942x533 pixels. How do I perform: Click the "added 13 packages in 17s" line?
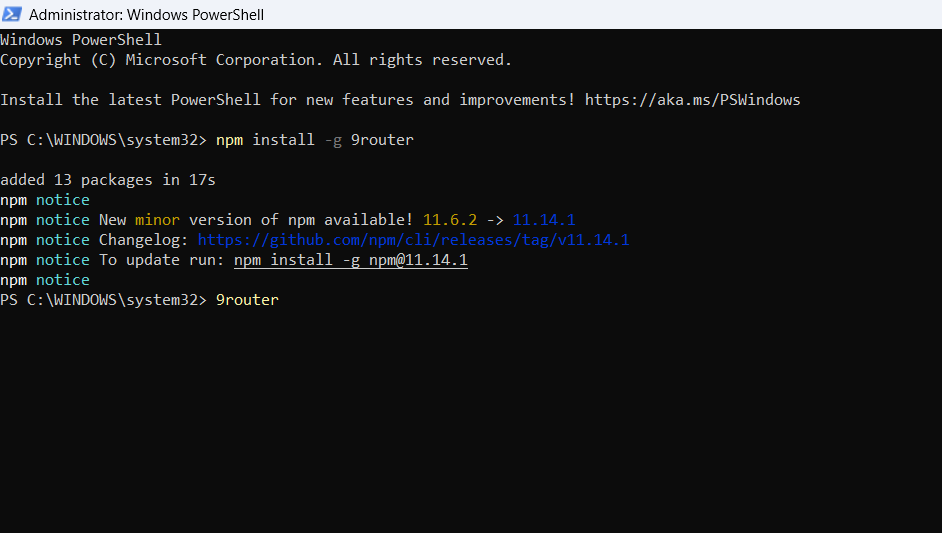[108, 180]
